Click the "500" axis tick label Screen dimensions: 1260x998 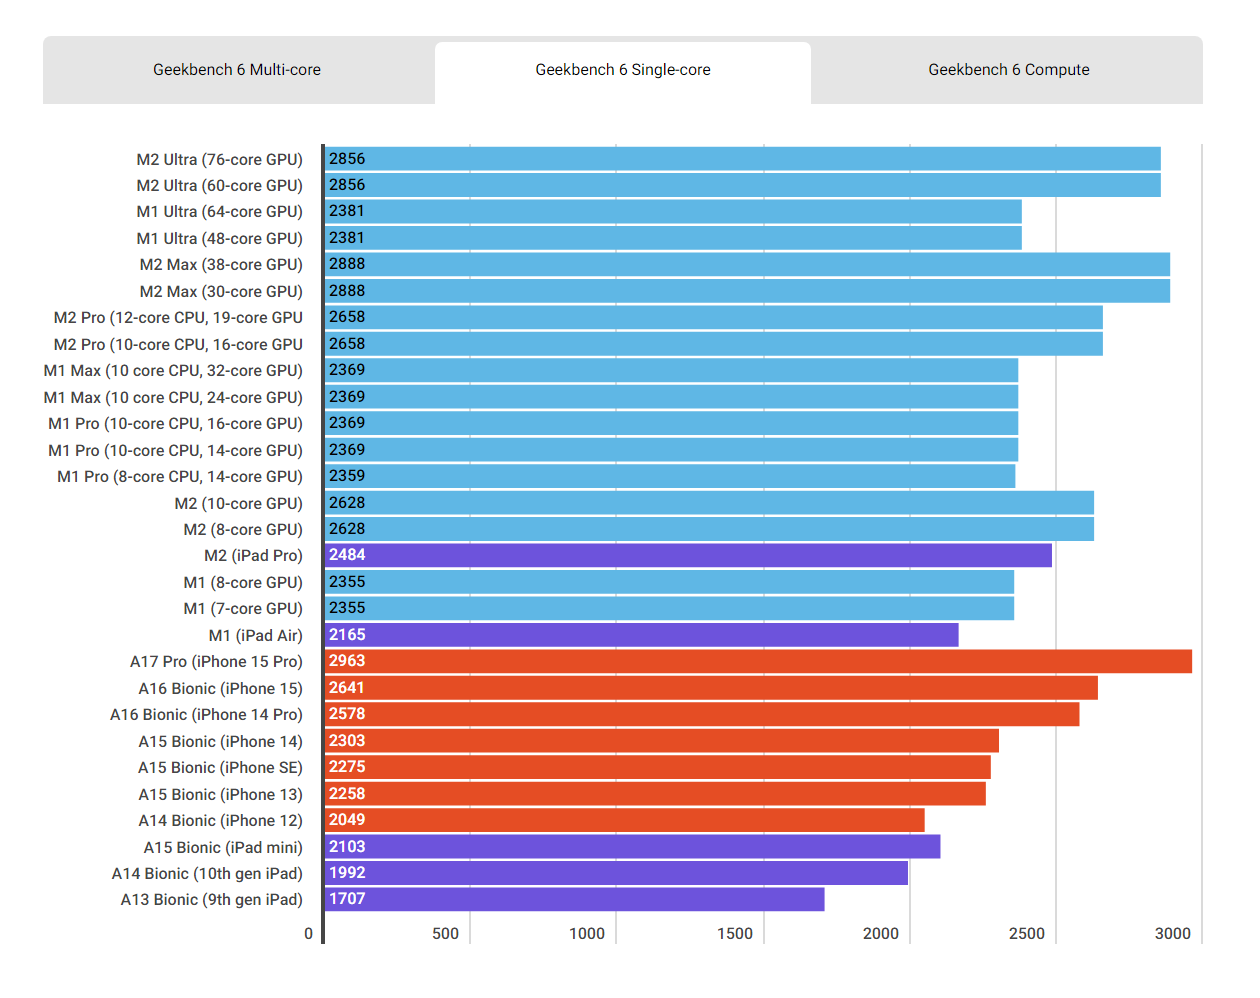coord(446,934)
